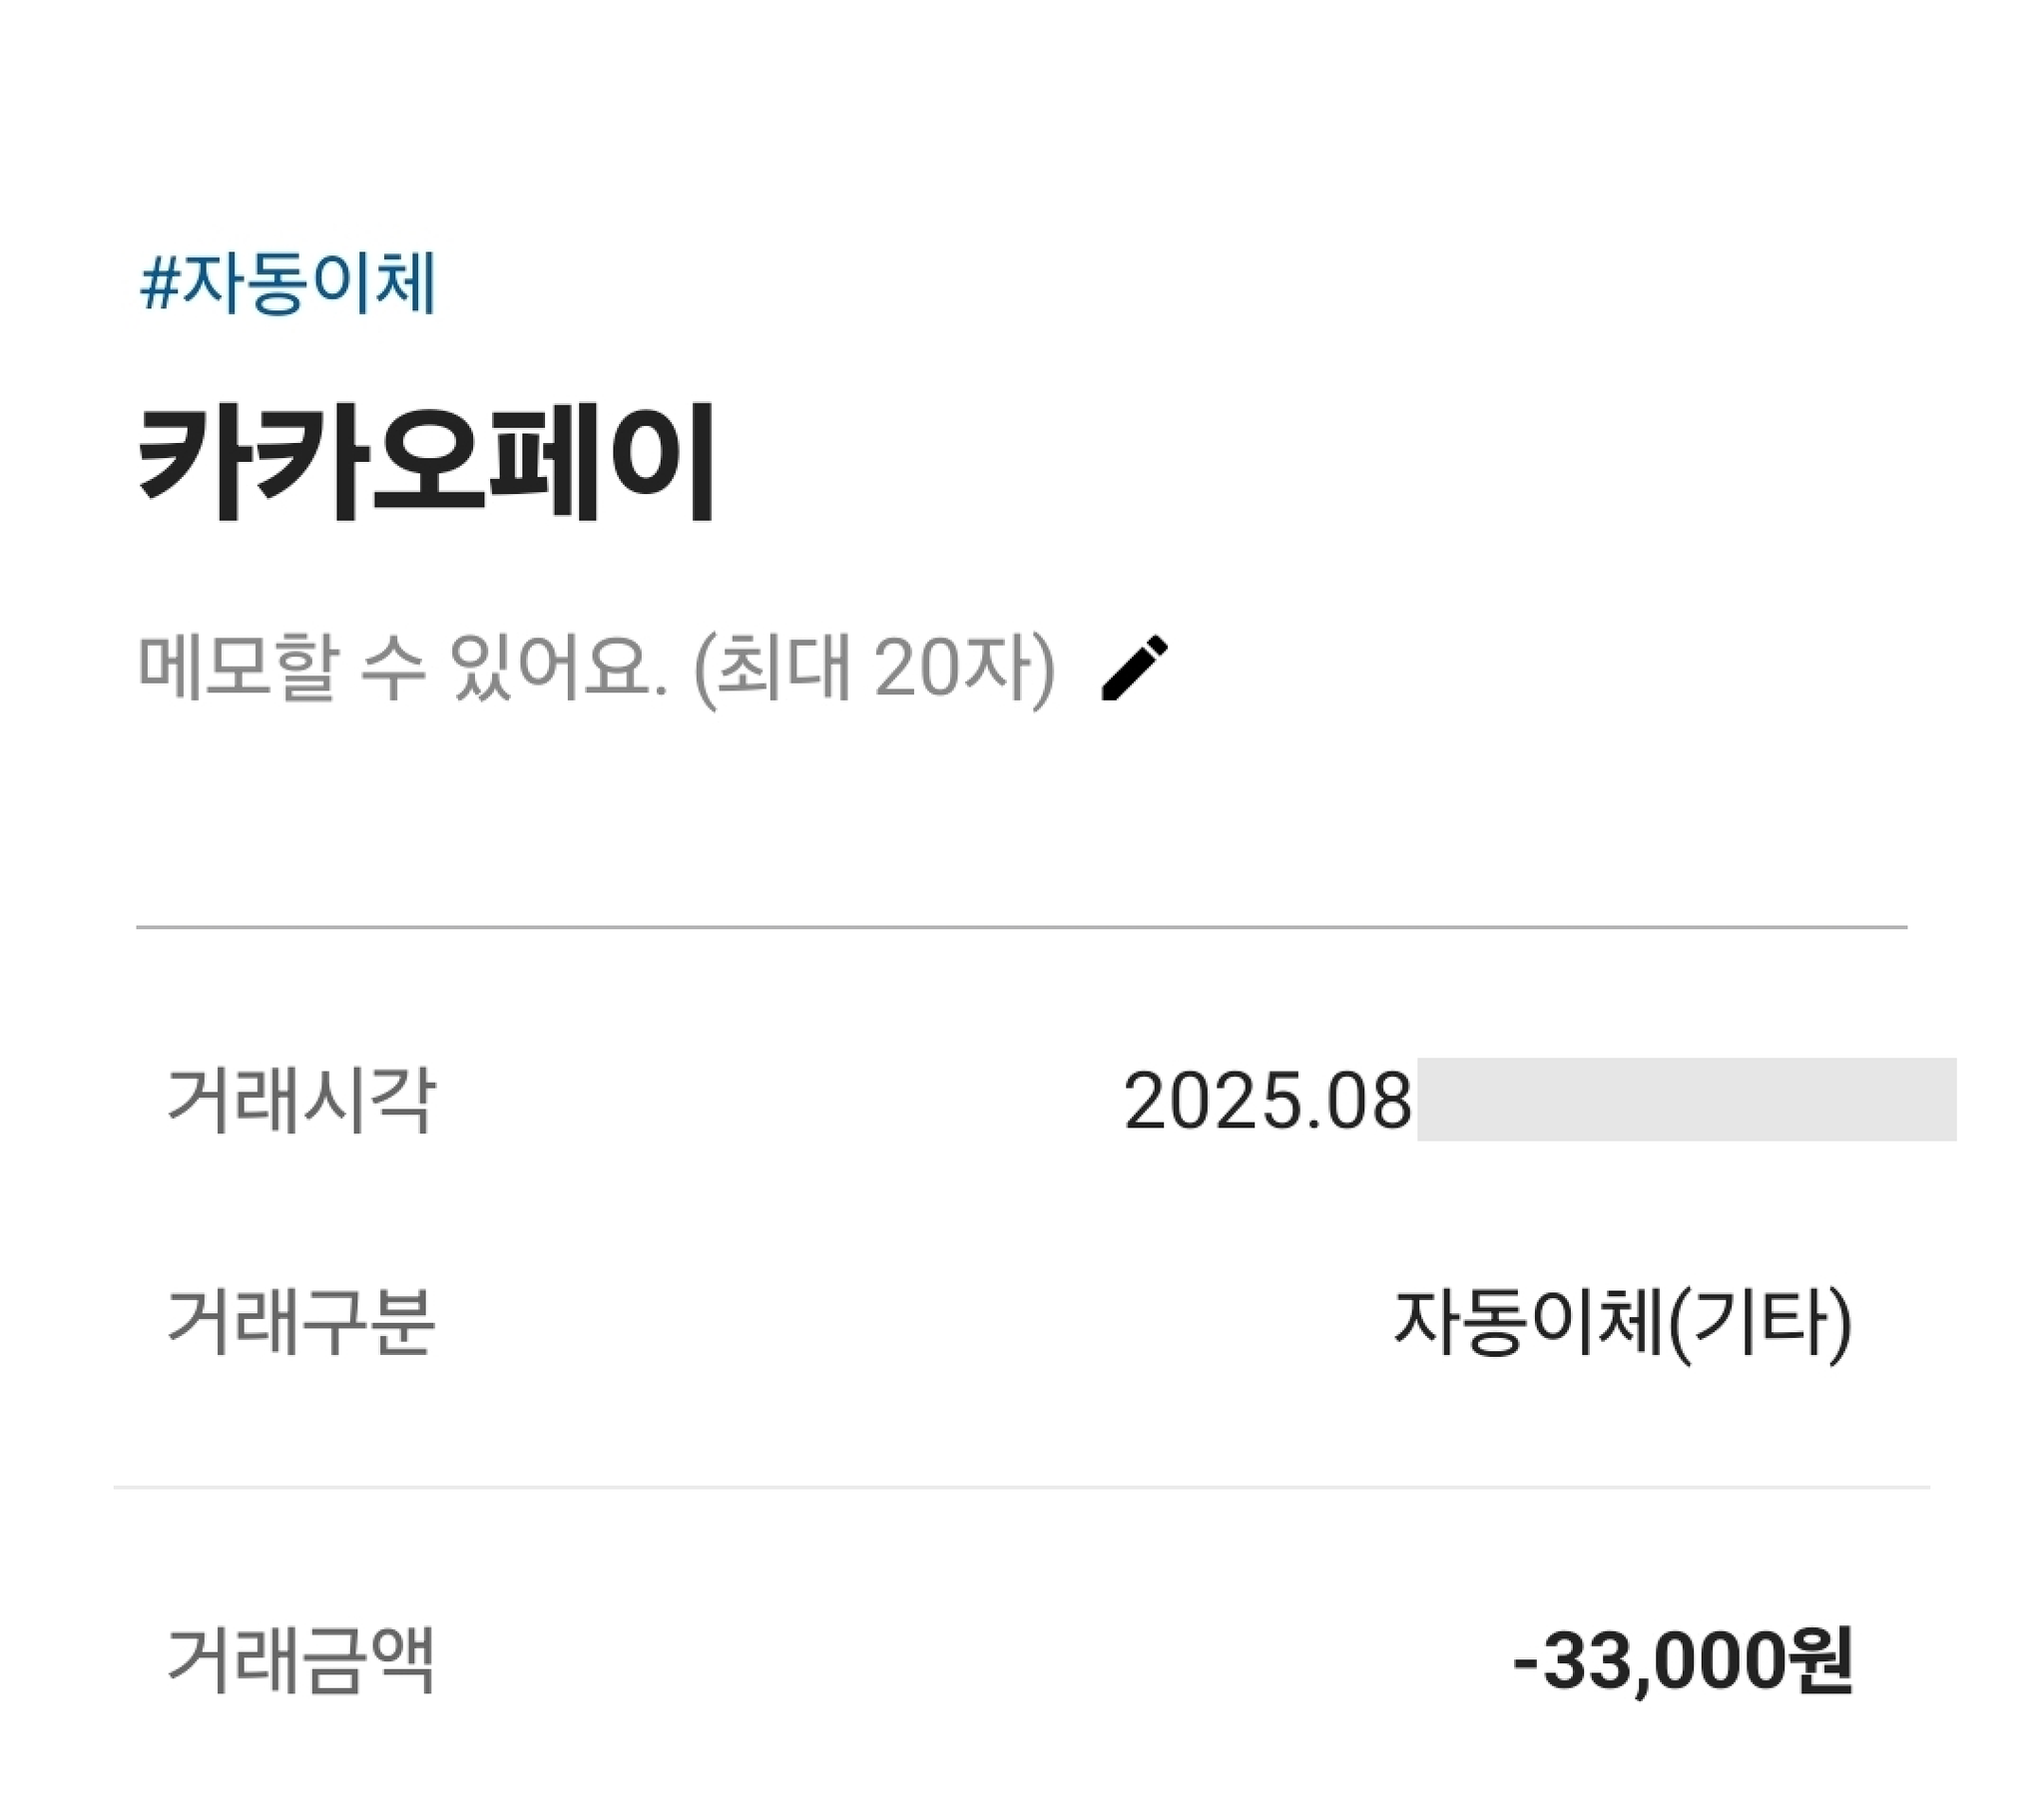Click the pencil edit memo icon

[1134, 668]
